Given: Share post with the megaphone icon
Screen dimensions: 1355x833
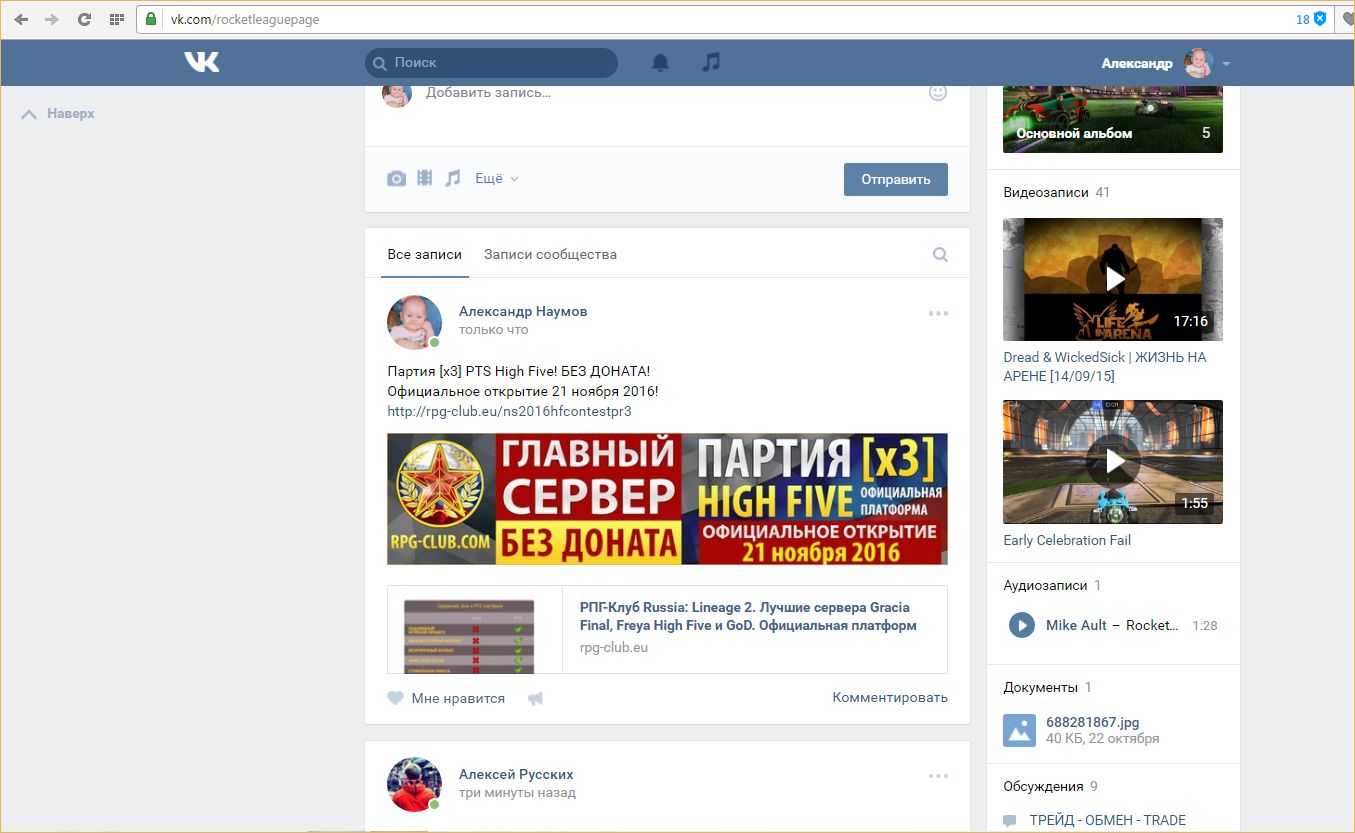Looking at the screenshot, I should pos(535,698).
